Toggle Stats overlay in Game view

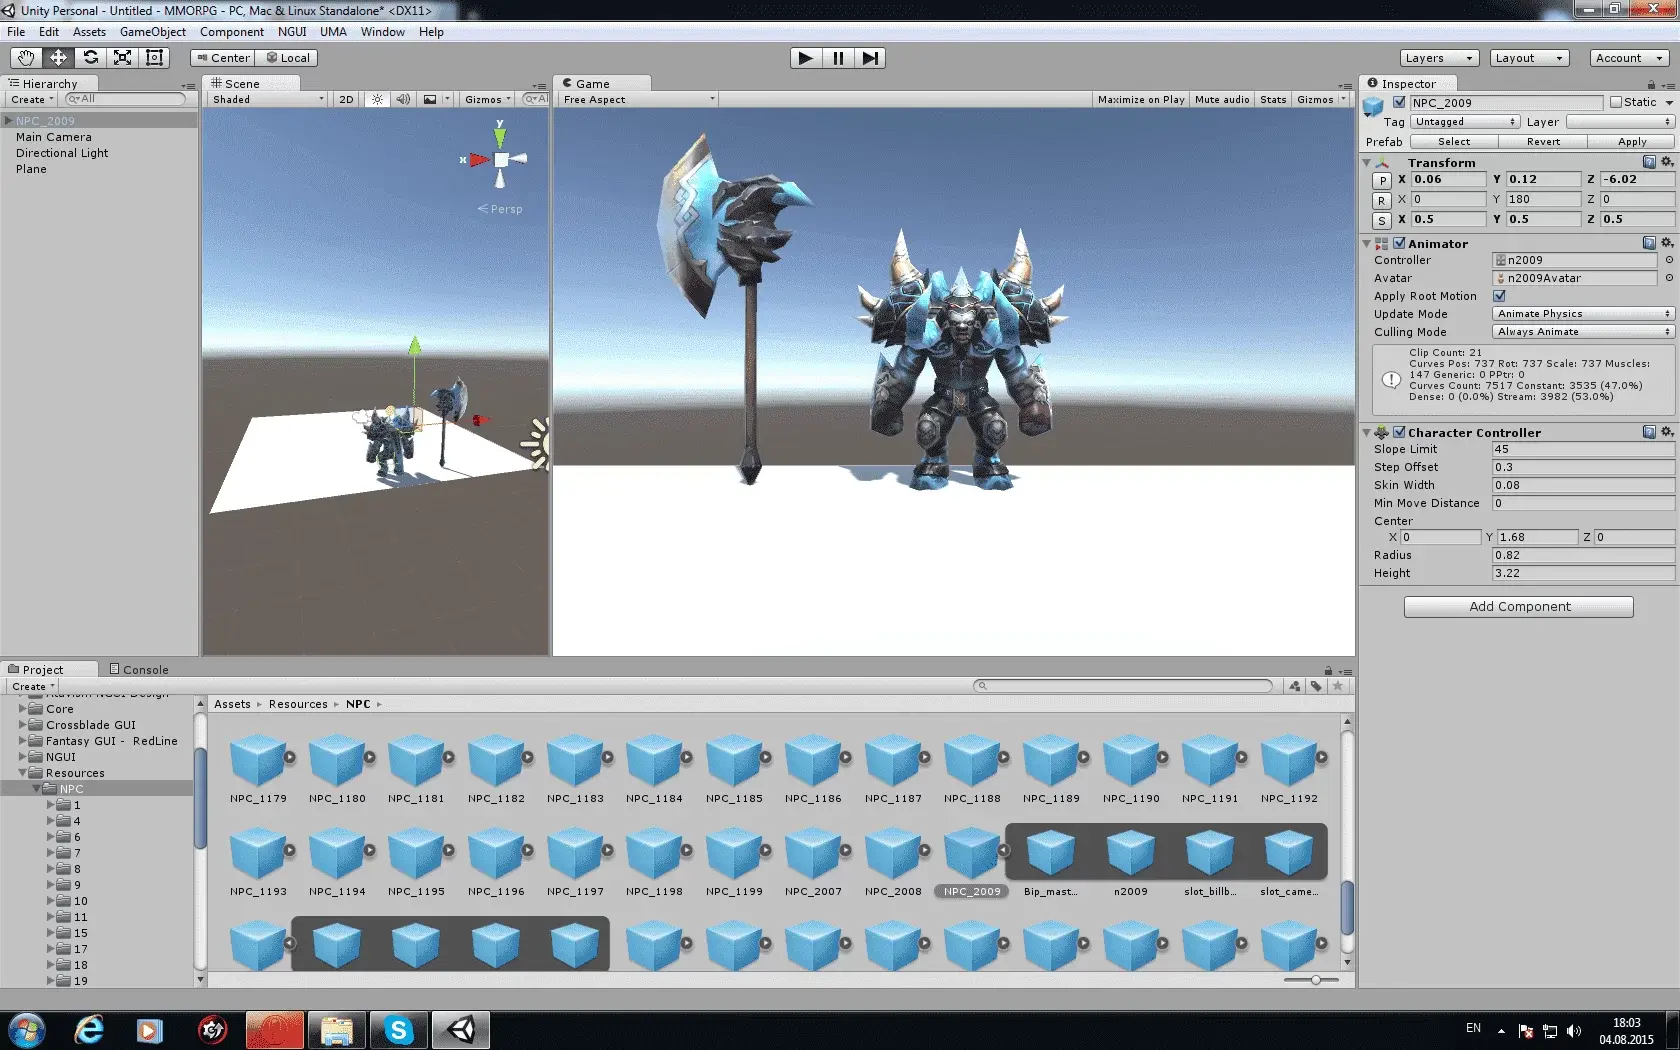pos(1273,99)
